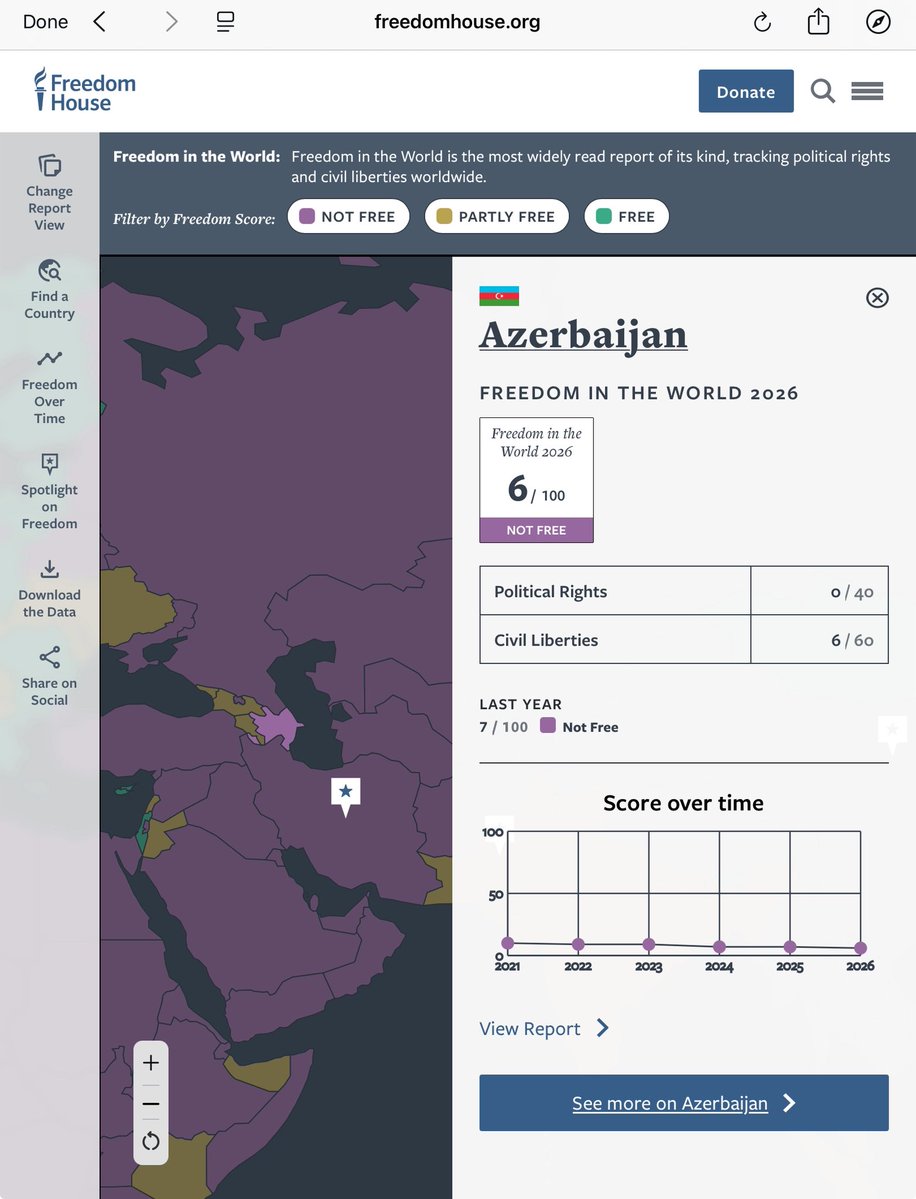The height and width of the screenshot is (1199, 916).
Task: Open Spotlight on Freedom in sidebar
Action: (49, 492)
